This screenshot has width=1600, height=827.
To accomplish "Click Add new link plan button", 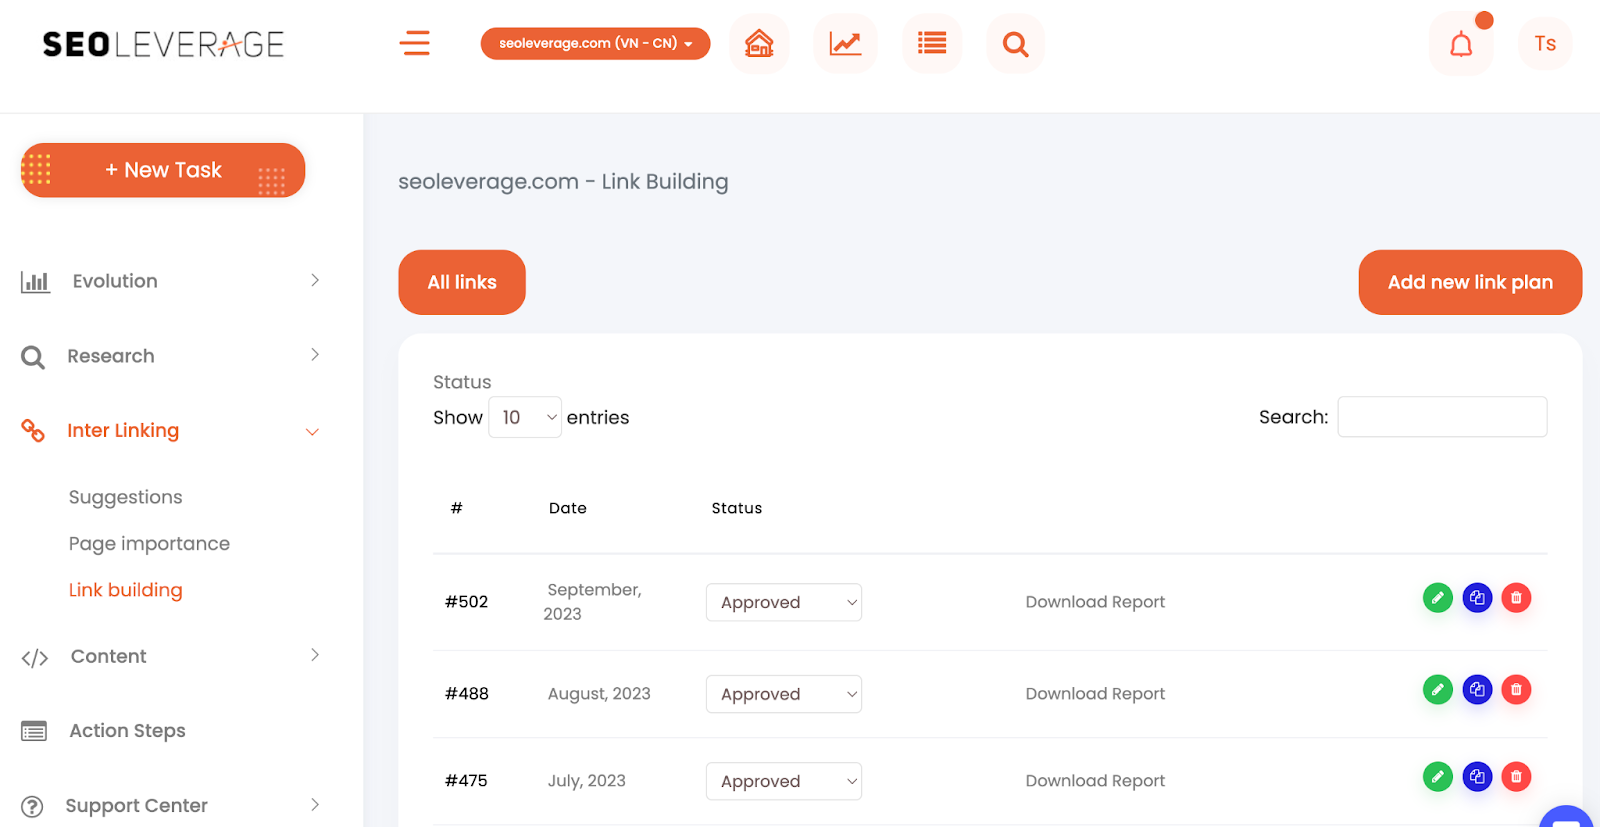I will point(1470,282).
